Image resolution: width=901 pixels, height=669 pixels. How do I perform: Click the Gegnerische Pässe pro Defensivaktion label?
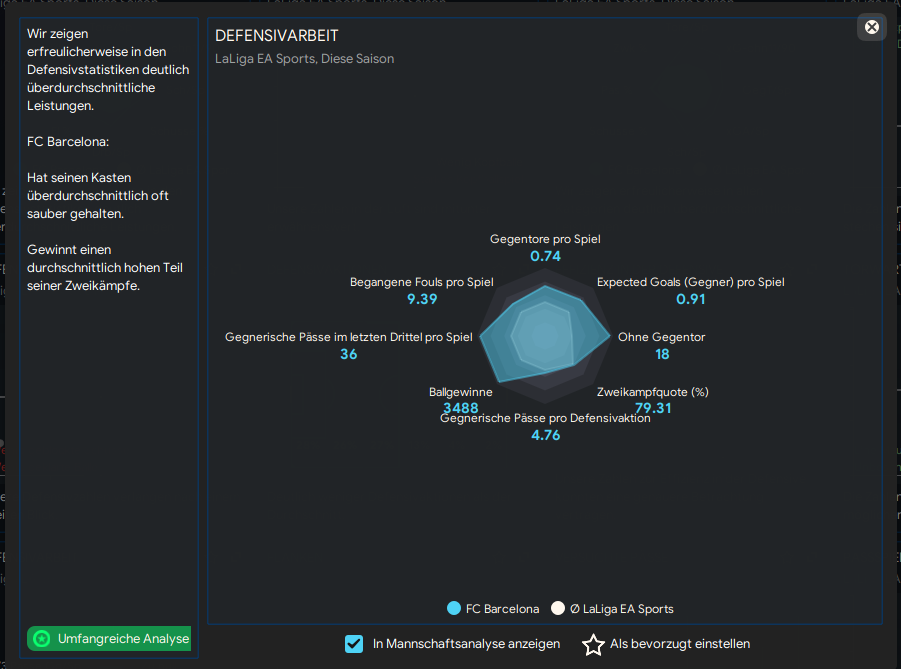(x=545, y=418)
